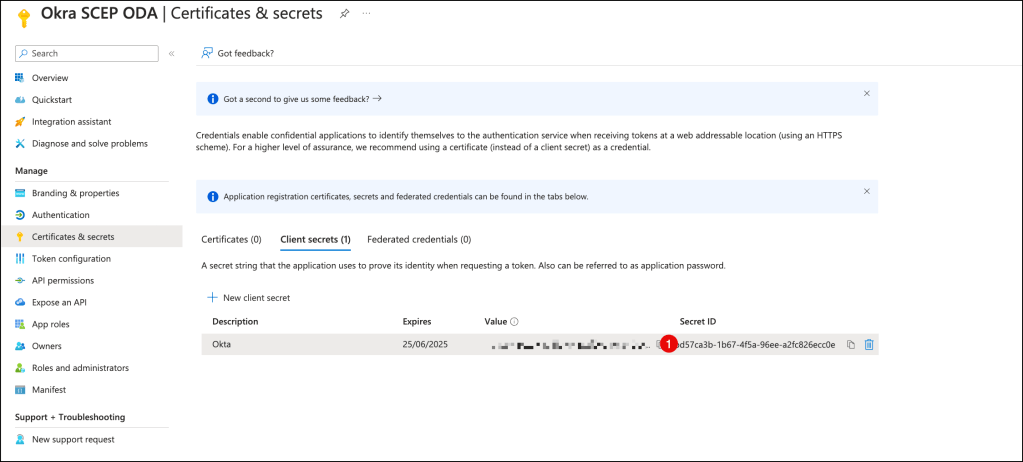Close the application registration info banner

pos(866,190)
